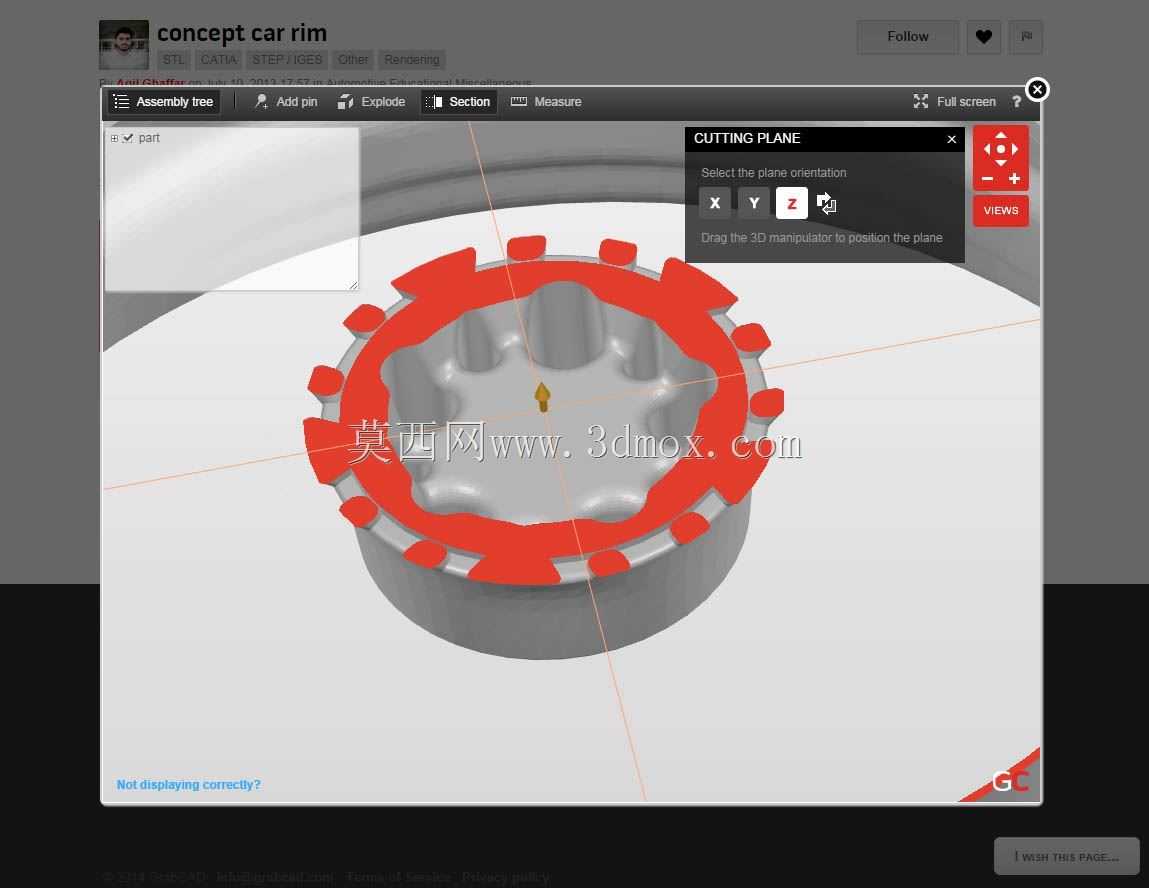Pan view left with navigation arrow
This screenshot has height=888, width=1149.
click(x=987, y=149)
